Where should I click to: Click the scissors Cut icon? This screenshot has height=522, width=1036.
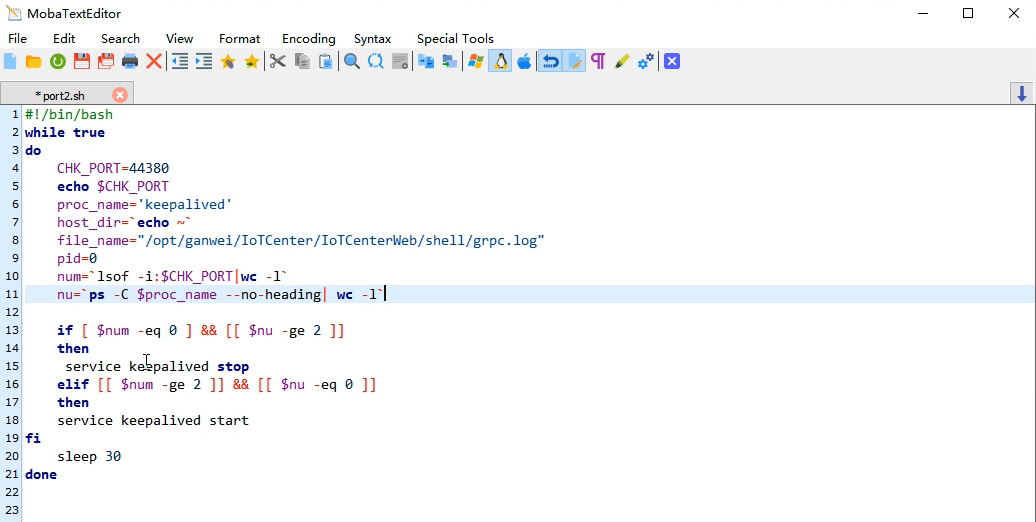(x=277, y=62)
